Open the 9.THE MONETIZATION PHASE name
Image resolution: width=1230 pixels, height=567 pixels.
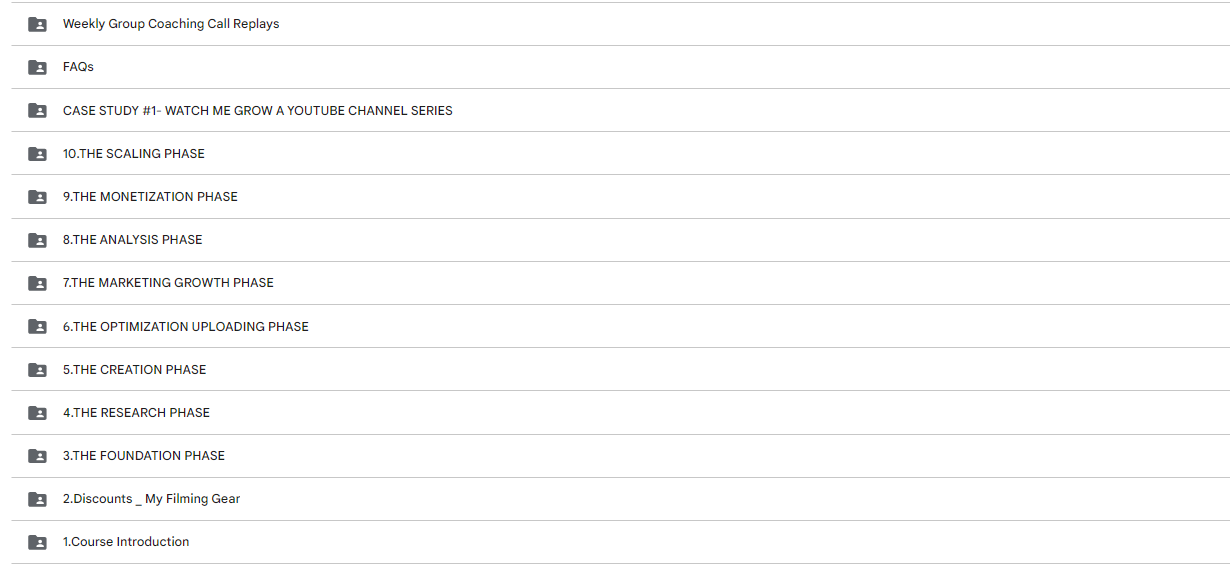(150, 197)
